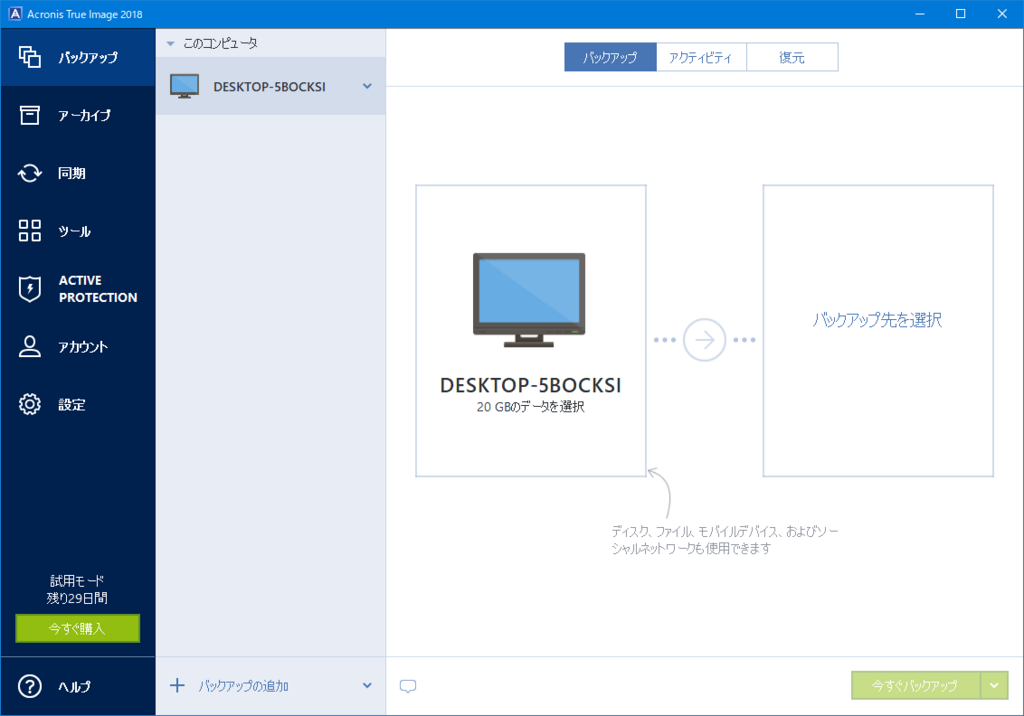1024x716 pixels.
Task: Click the large monitor source image
Action: [x=529, y=300]
